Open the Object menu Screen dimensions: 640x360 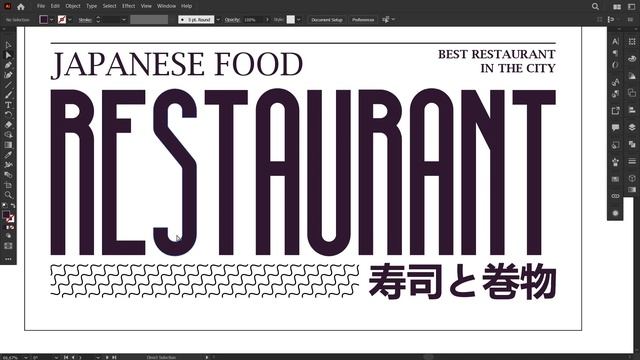(x=73, y=6)
